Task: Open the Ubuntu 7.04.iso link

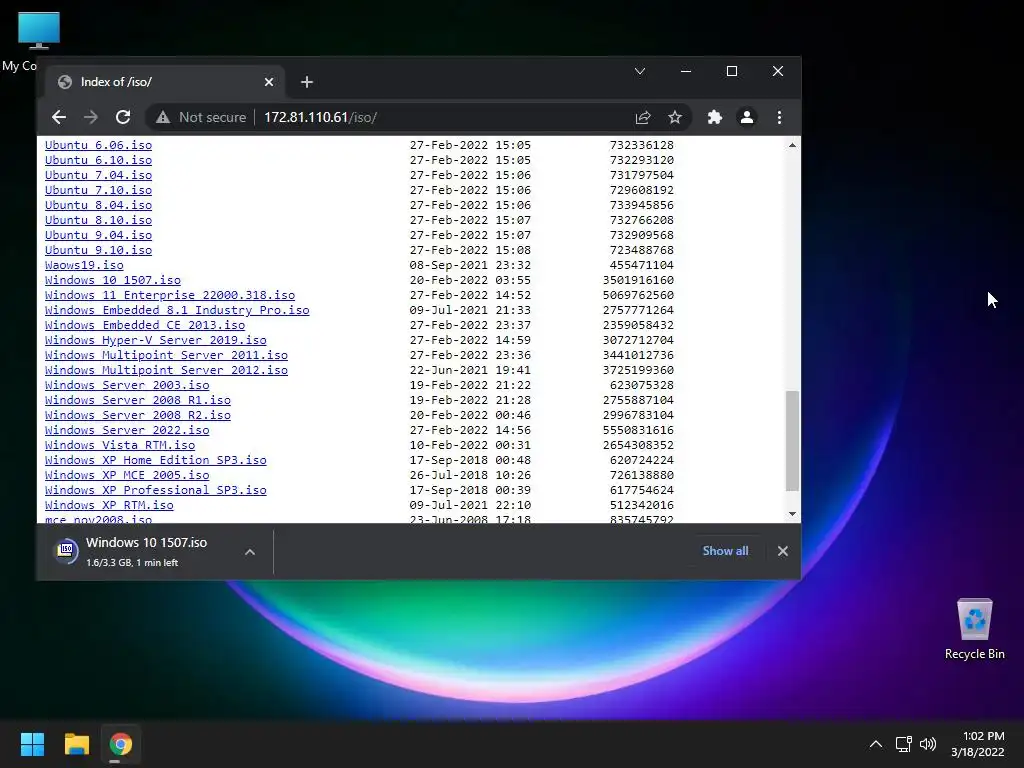Action: point(98,175)
